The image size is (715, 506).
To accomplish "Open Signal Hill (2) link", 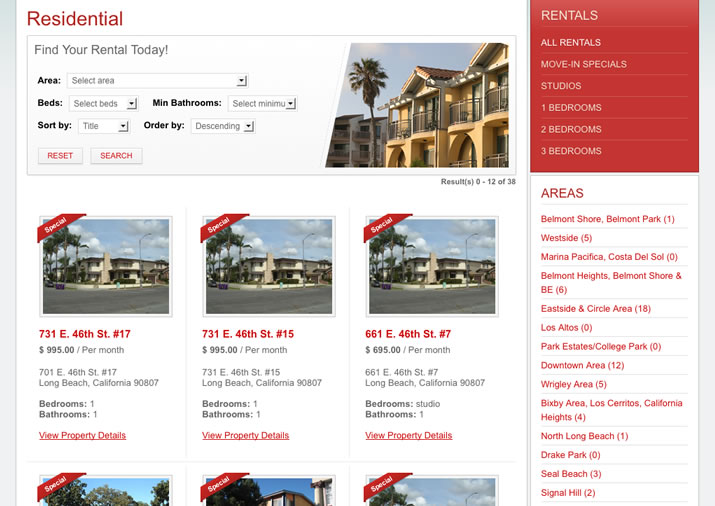I will [x=568, y=493].
